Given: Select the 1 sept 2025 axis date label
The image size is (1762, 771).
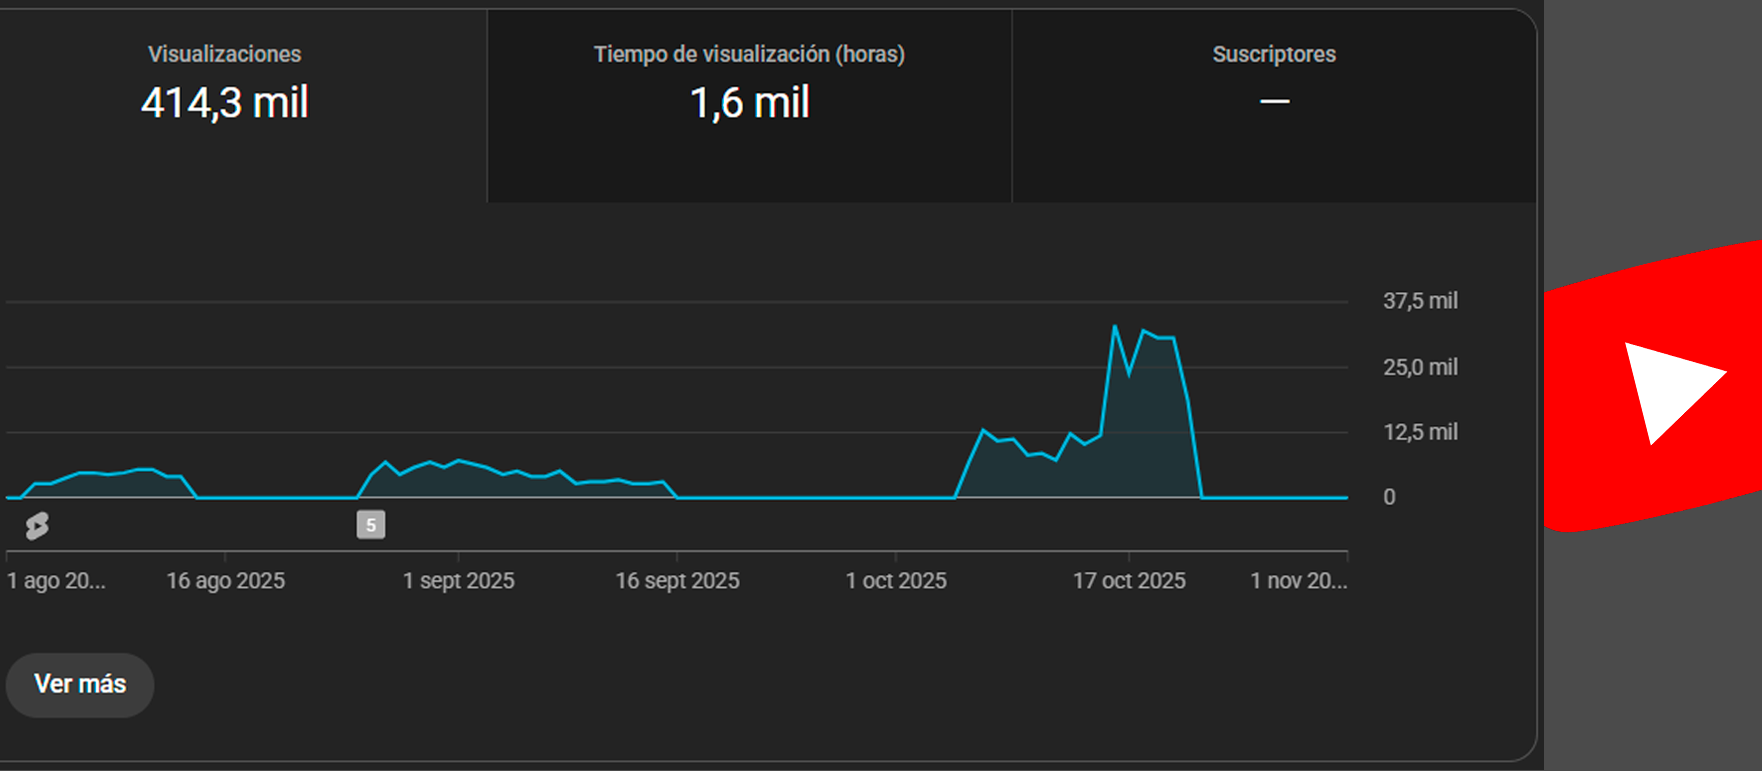Looking at the screenshot, I should (x=458, y=581).
